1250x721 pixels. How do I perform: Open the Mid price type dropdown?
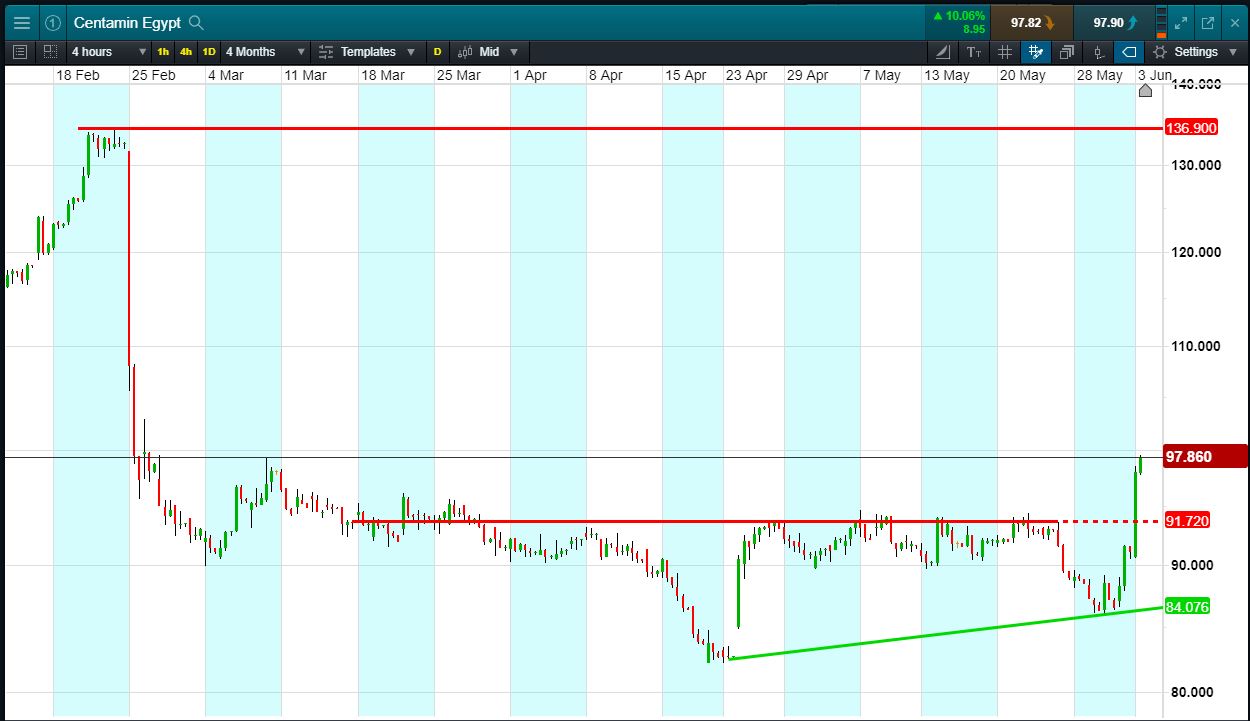(x=489, y=51)
